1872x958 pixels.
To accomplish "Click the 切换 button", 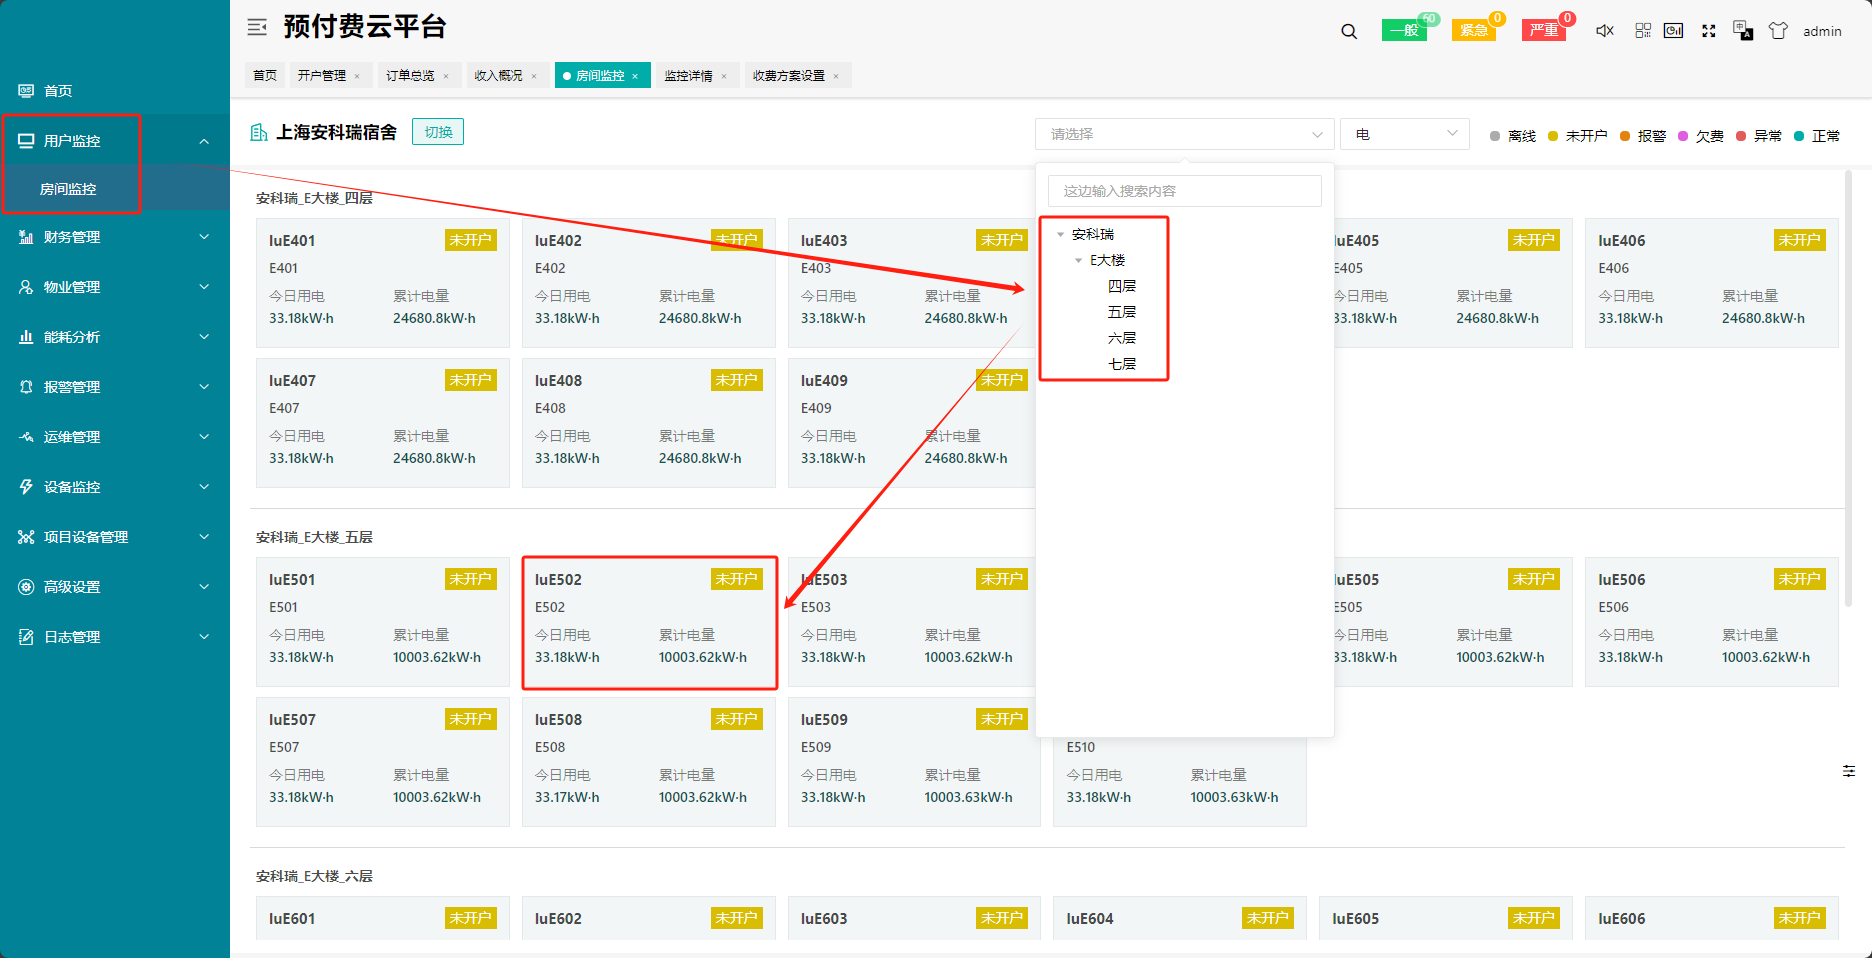I will coord(438,132).
